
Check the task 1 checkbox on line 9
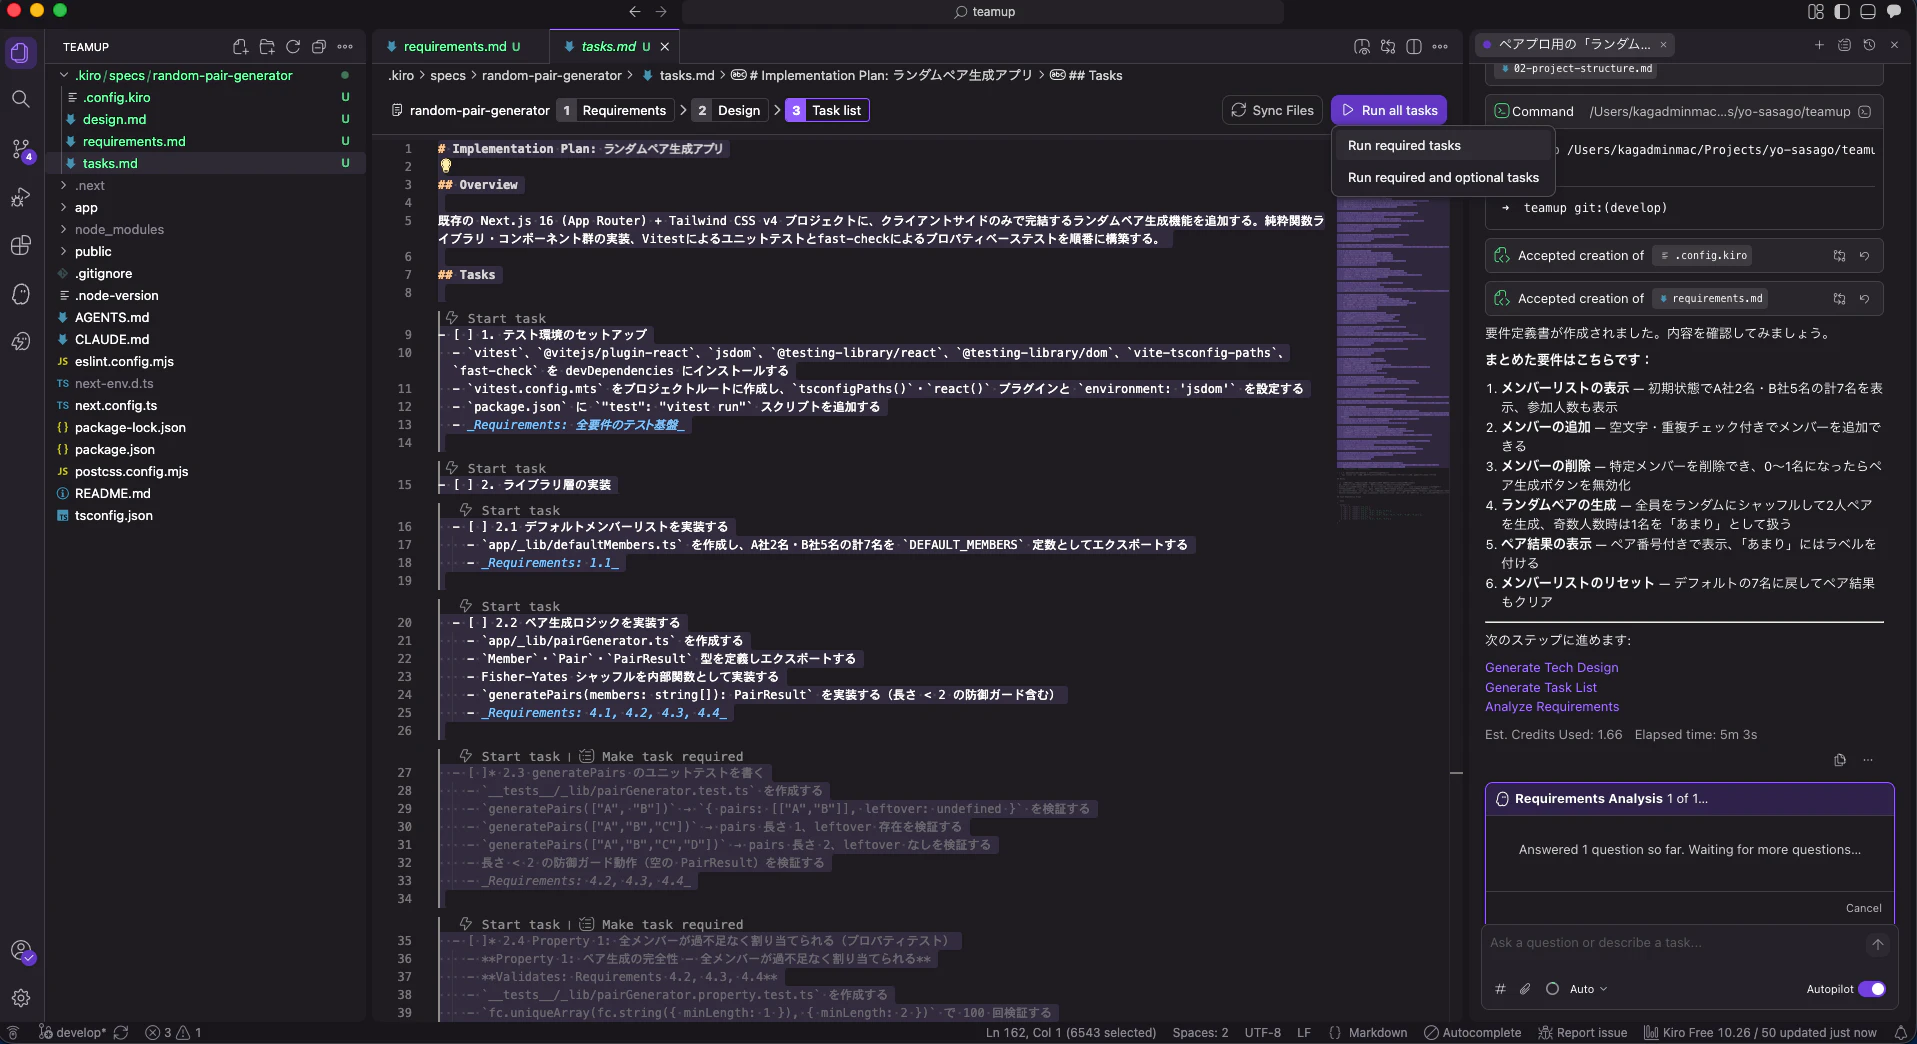pyautogui.click(x=463, y=335)
